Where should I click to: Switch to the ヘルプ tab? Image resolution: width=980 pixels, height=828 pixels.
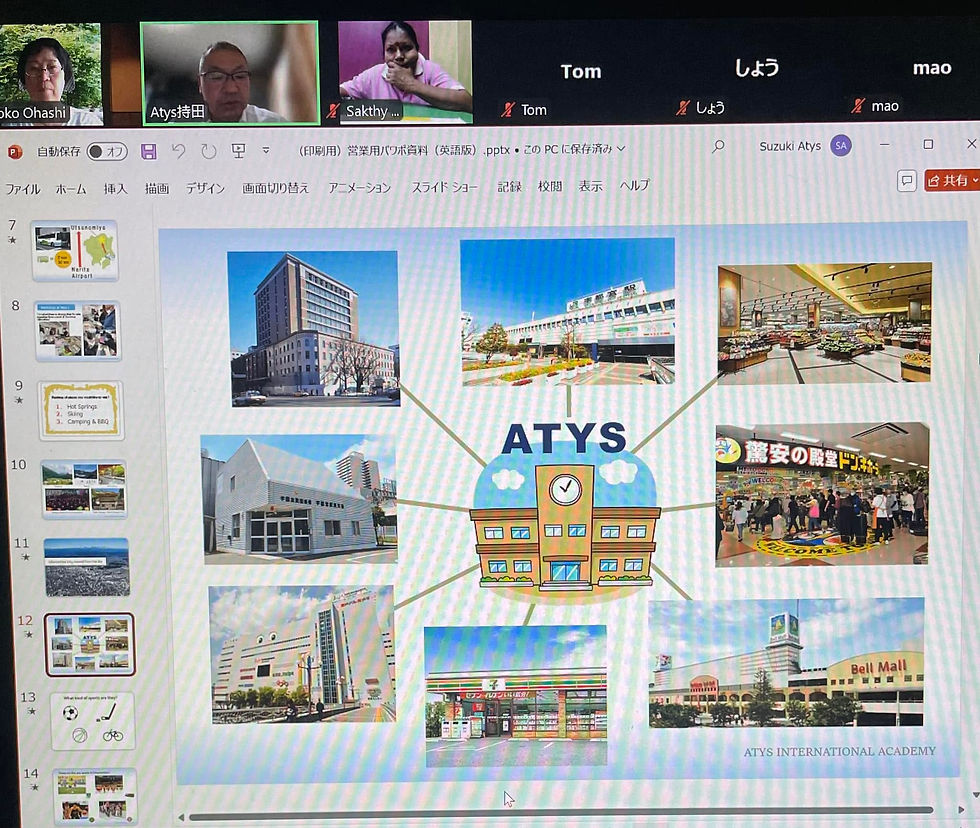tap(634, 185)
